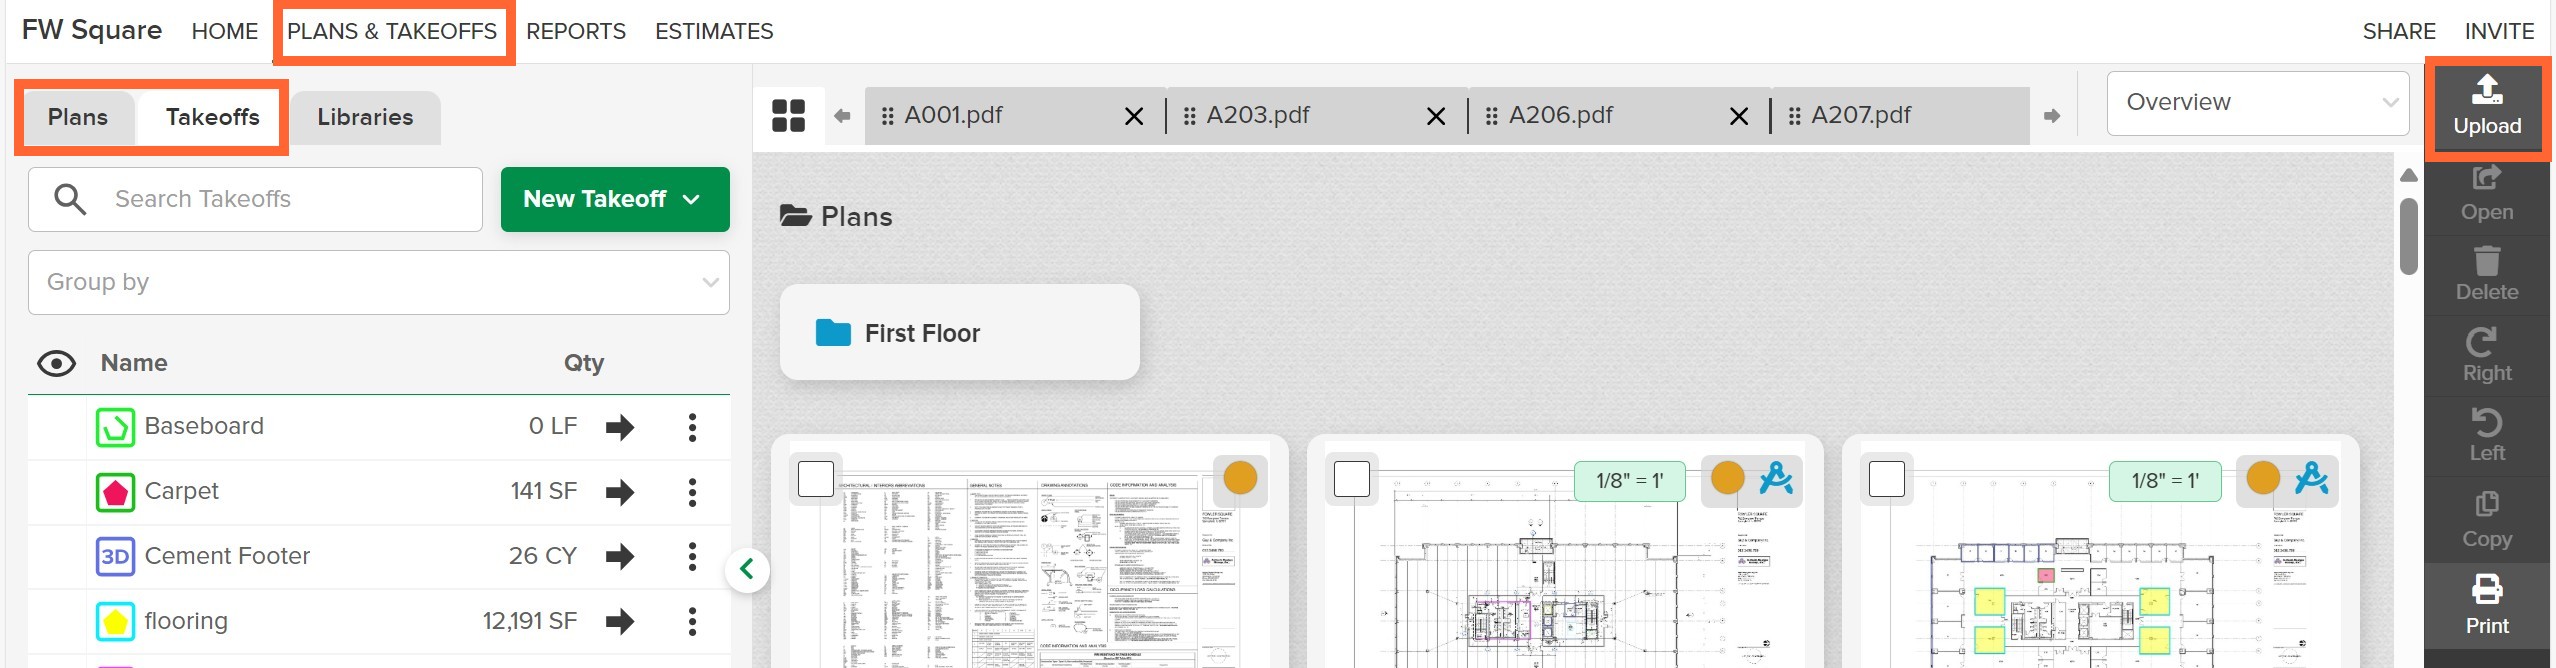Open the REPORTS menu
This screenshot has height=668, width=2556.
(x=576, y=31)
